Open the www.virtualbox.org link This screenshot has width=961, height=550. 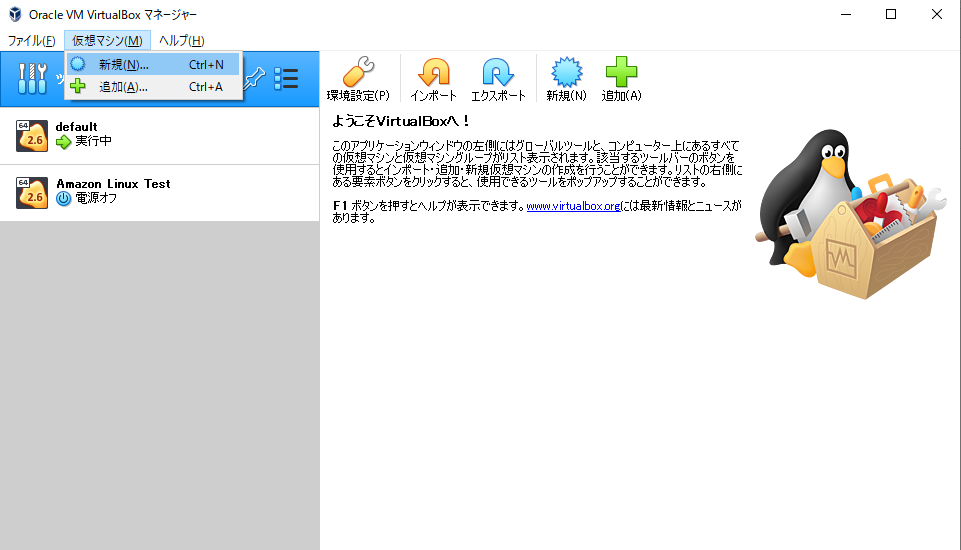point(573,206)
